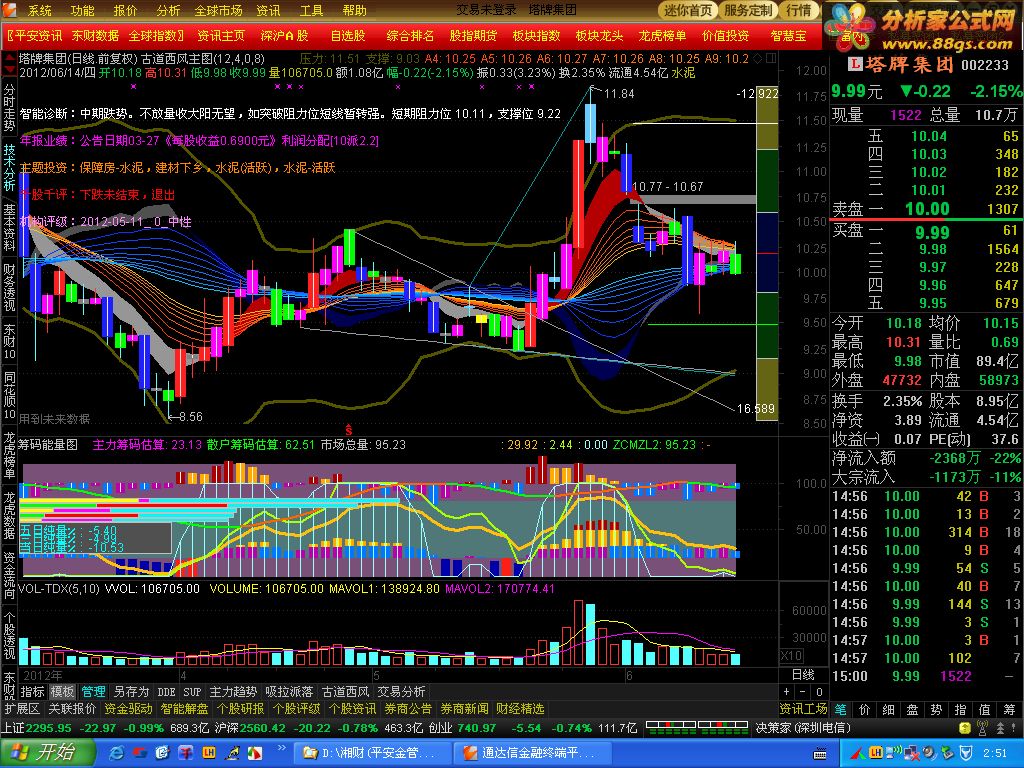Screen dimensions: 1024x768
Task: Launch Internet Explorer from the quick launch bar
Action: 117,753
